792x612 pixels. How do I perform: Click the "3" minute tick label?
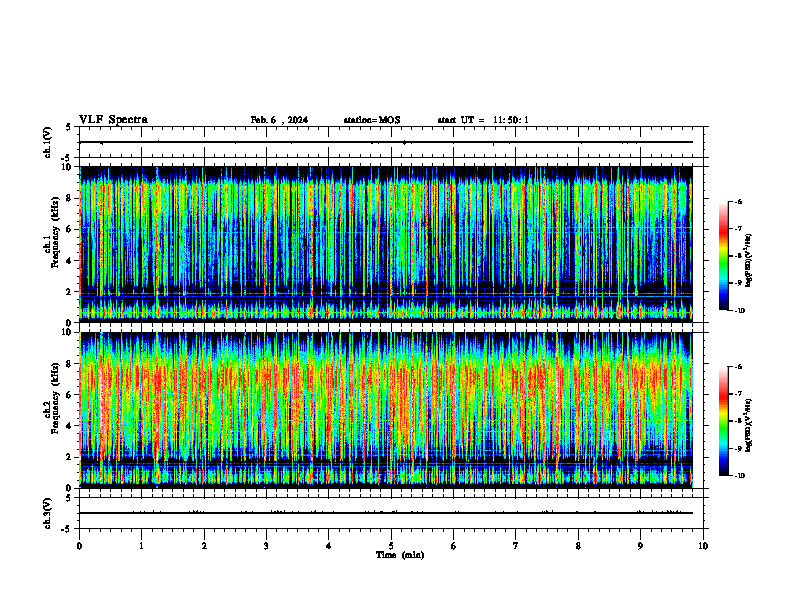[x=266, y=546]
